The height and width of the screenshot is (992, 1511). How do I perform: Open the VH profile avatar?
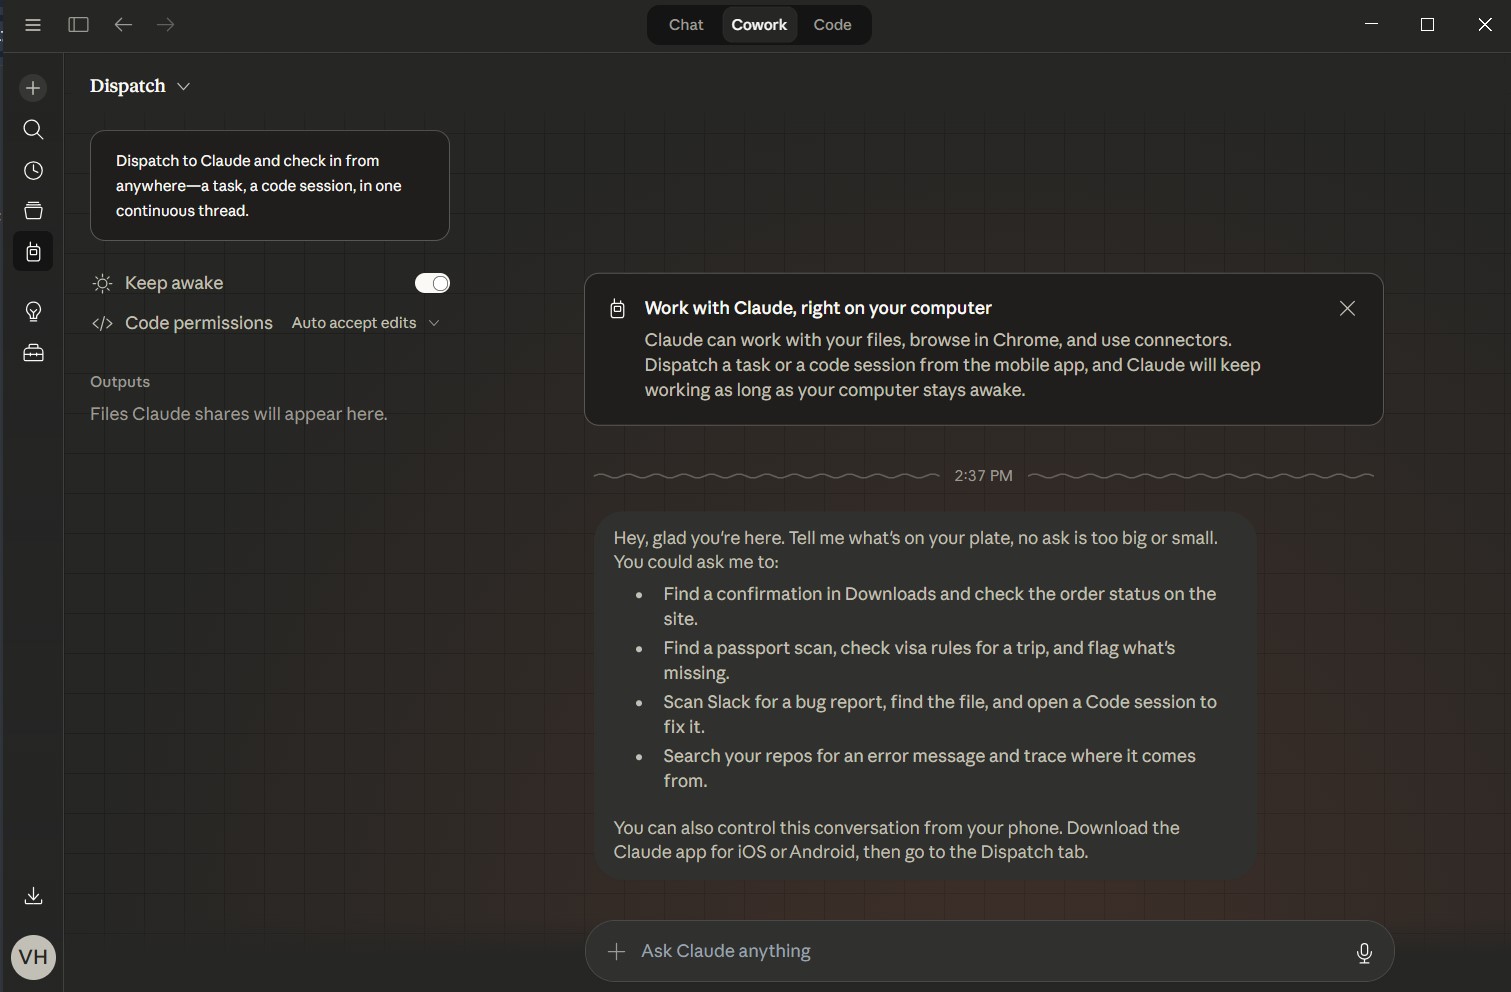click(33, 957)
